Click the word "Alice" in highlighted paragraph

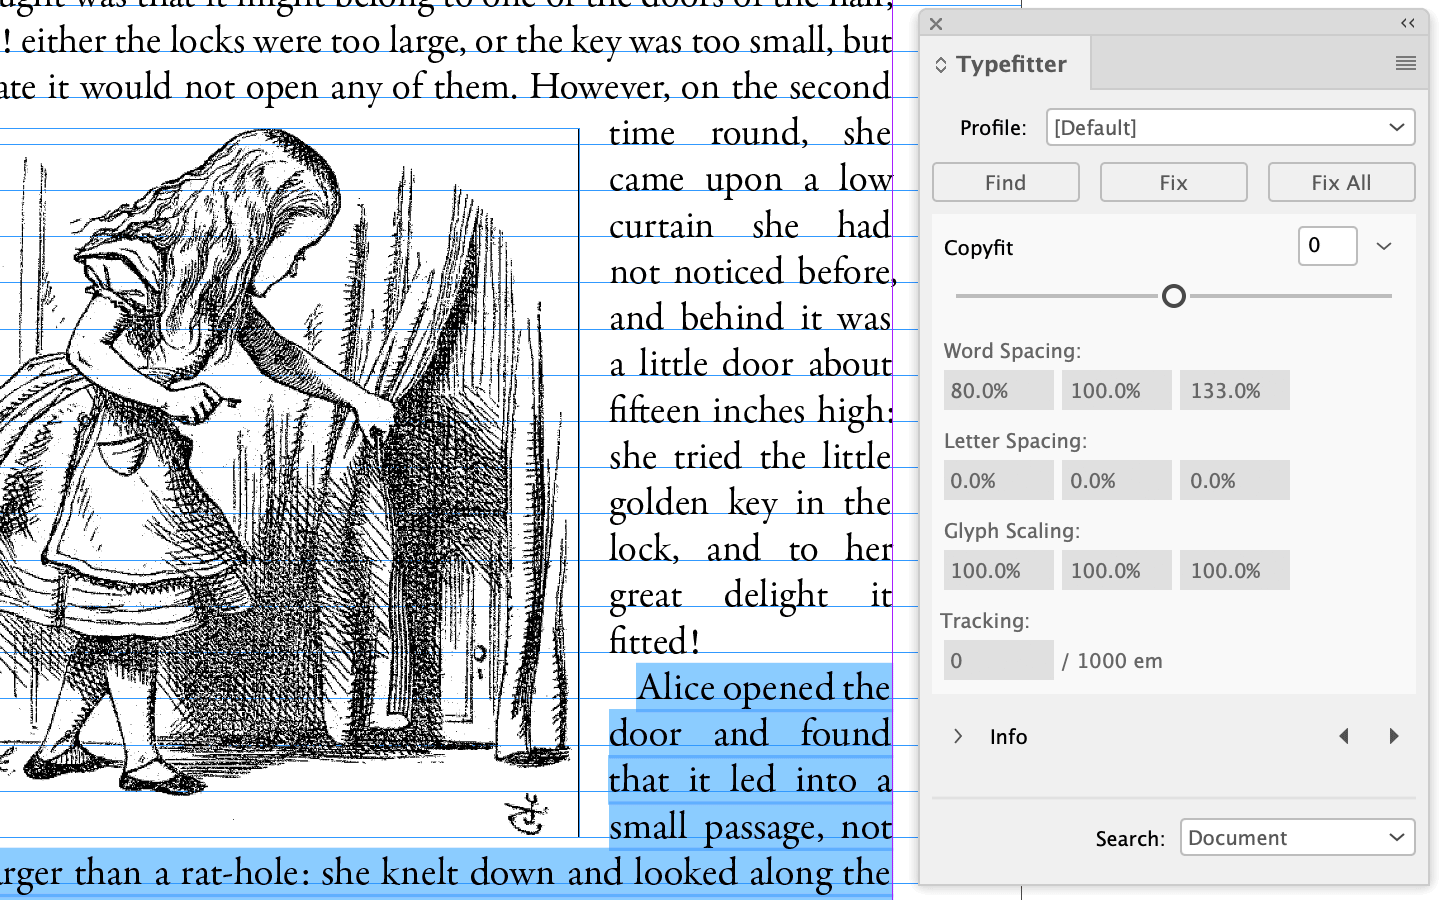677,687
